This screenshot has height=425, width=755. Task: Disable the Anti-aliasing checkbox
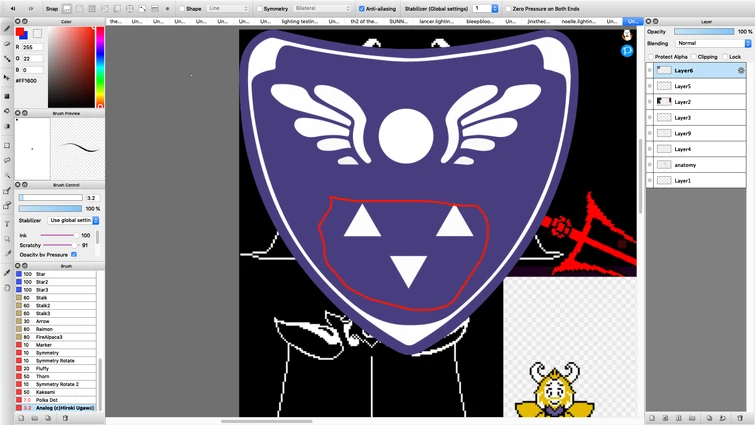coord(362,9)
